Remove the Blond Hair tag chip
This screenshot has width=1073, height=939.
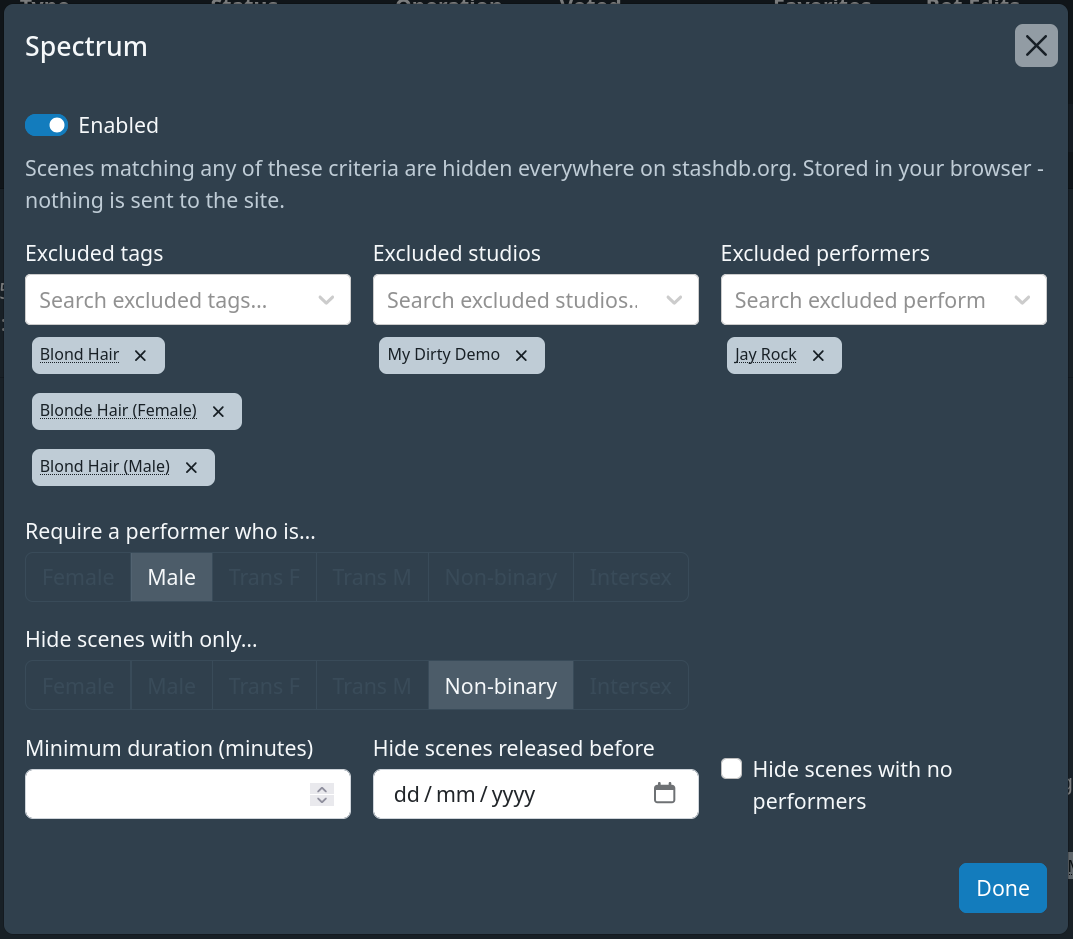click(140, 356)
